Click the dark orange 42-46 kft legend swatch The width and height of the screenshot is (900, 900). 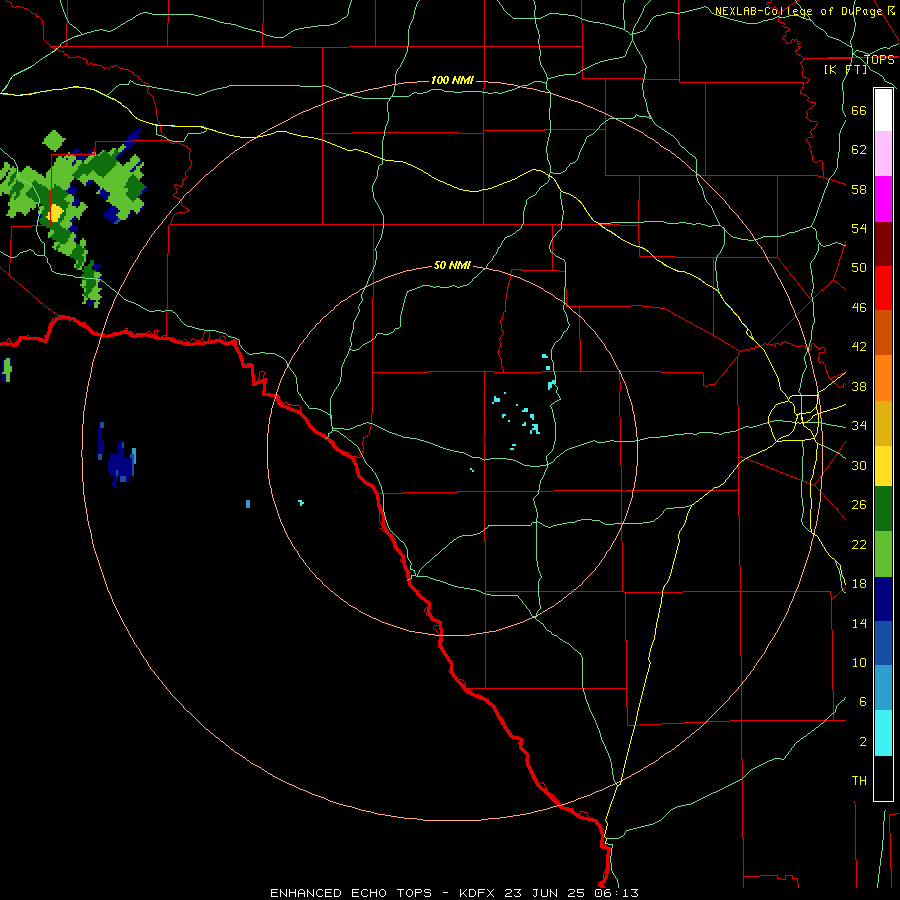(x=883, y=332)
